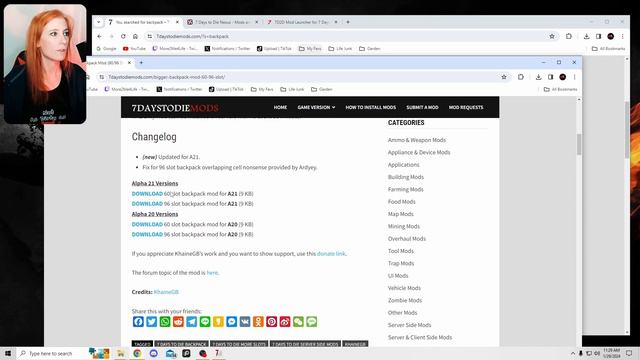Image resolution: width=640 pixels, height=360 pixels.
Task: Open the donate link
Action: tap(331, 253)
